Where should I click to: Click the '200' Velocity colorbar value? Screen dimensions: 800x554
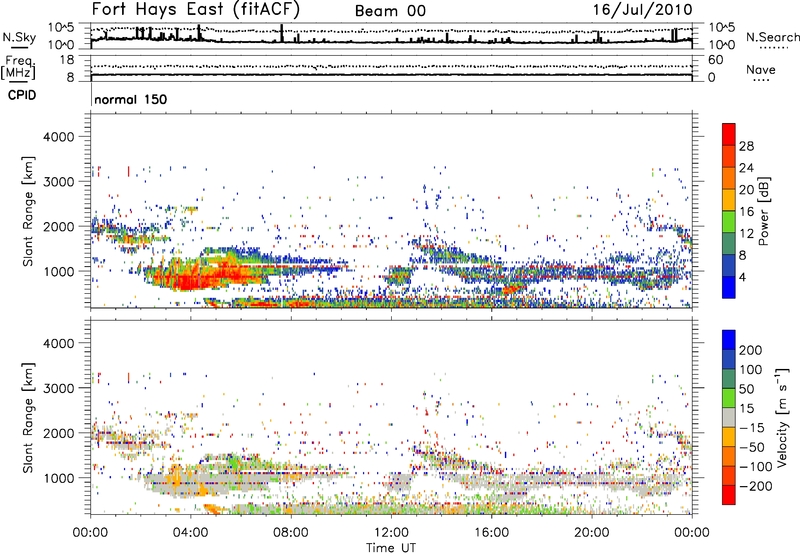point(751,350)
